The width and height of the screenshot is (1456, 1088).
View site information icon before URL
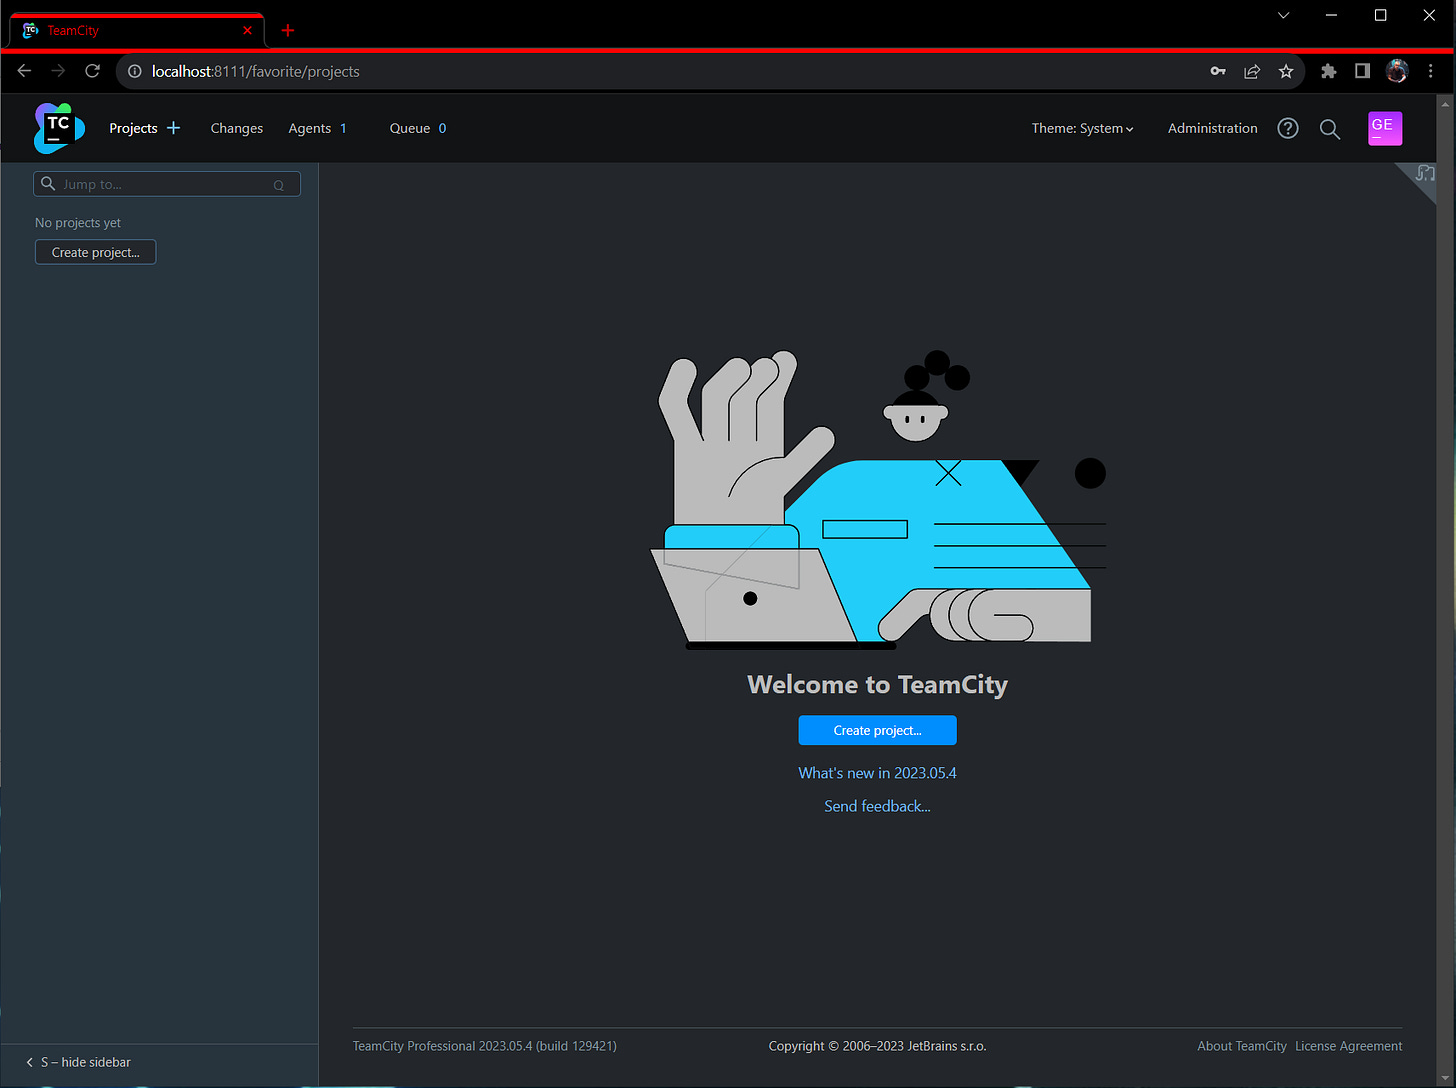click(135, 71)
